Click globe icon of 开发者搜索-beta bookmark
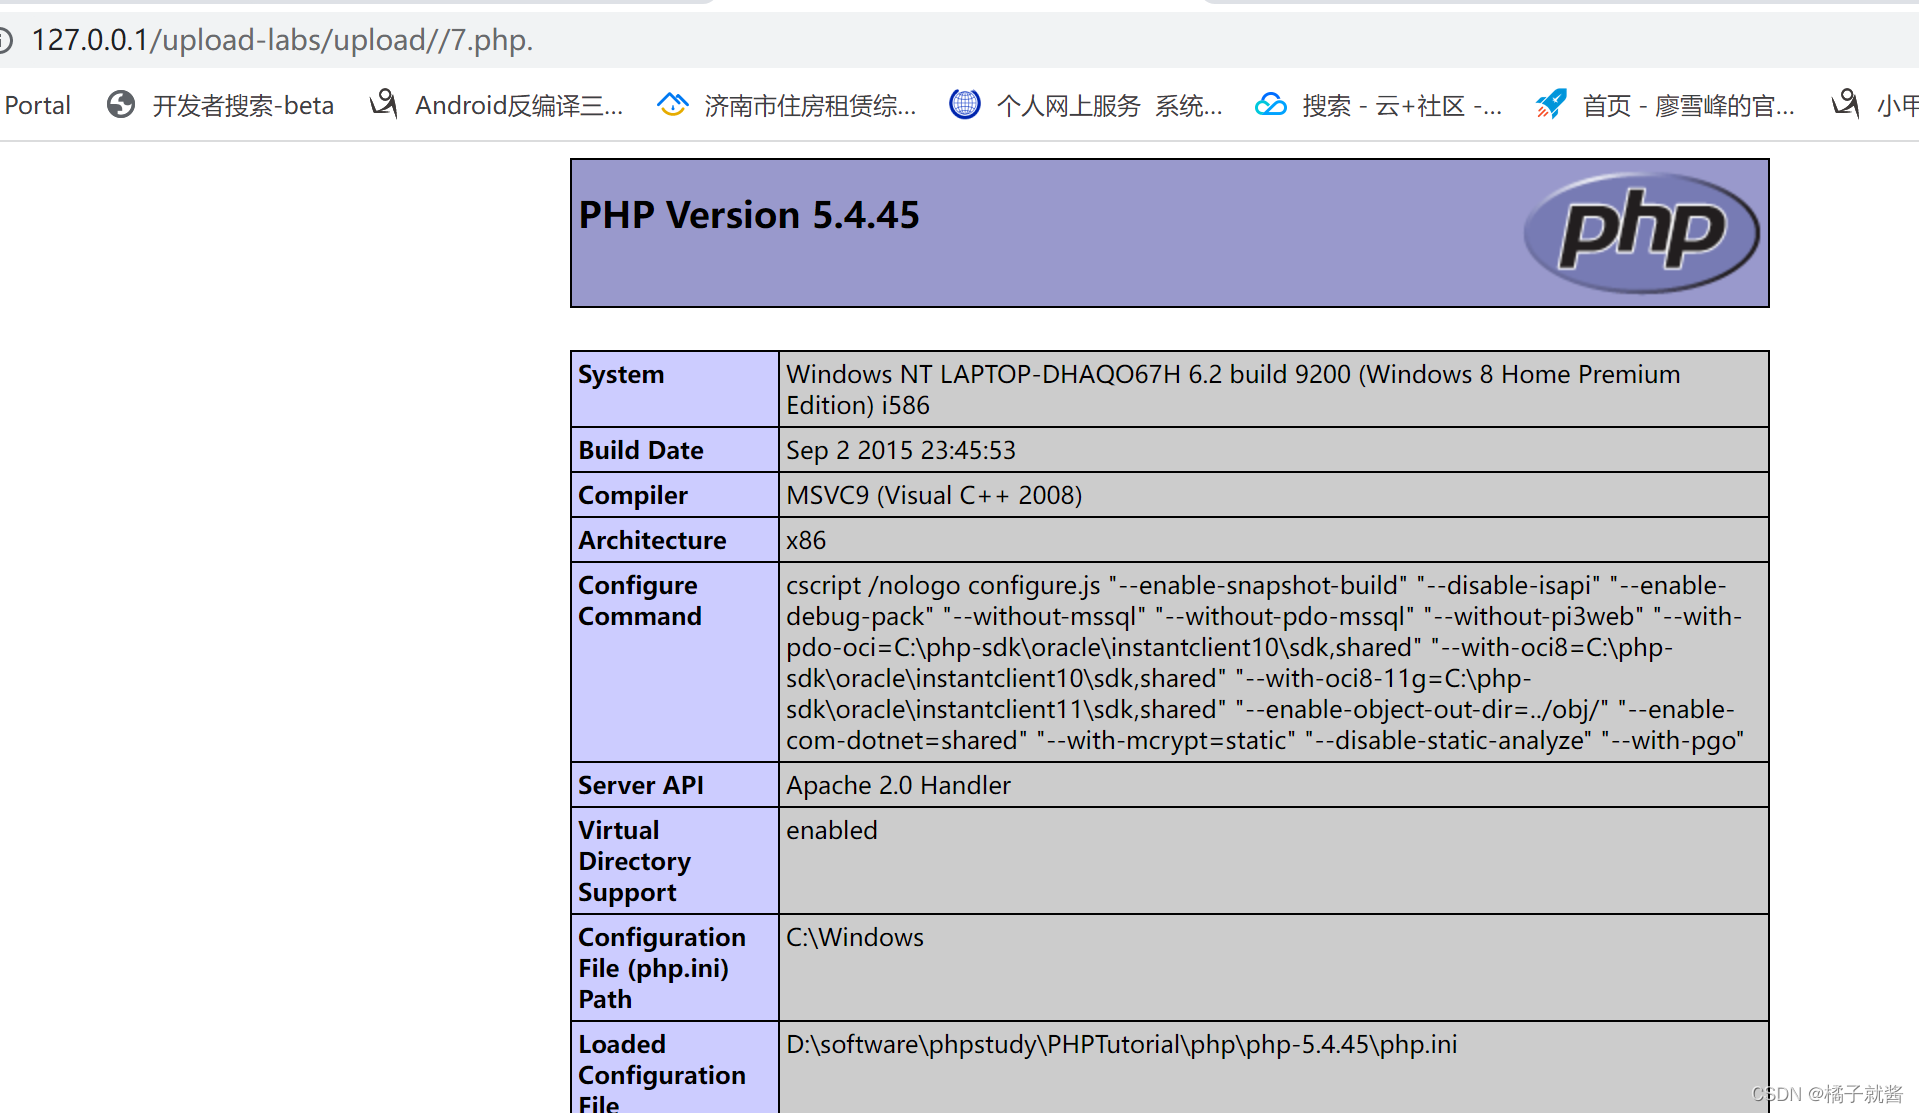 121,104
